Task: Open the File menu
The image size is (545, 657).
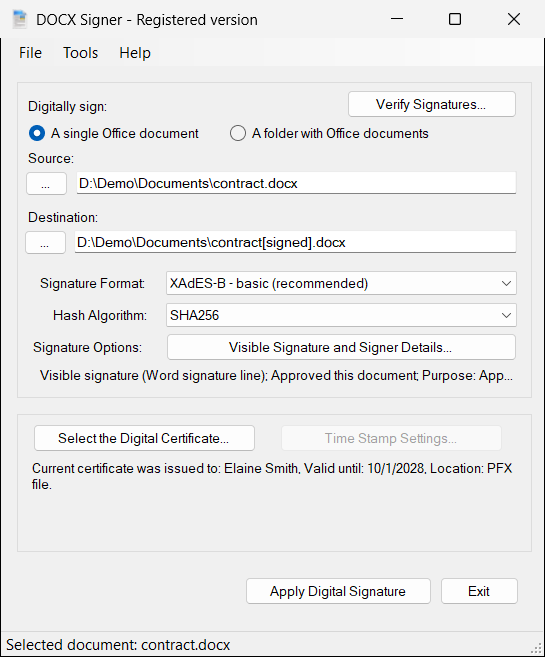Action: coord(30,53)
